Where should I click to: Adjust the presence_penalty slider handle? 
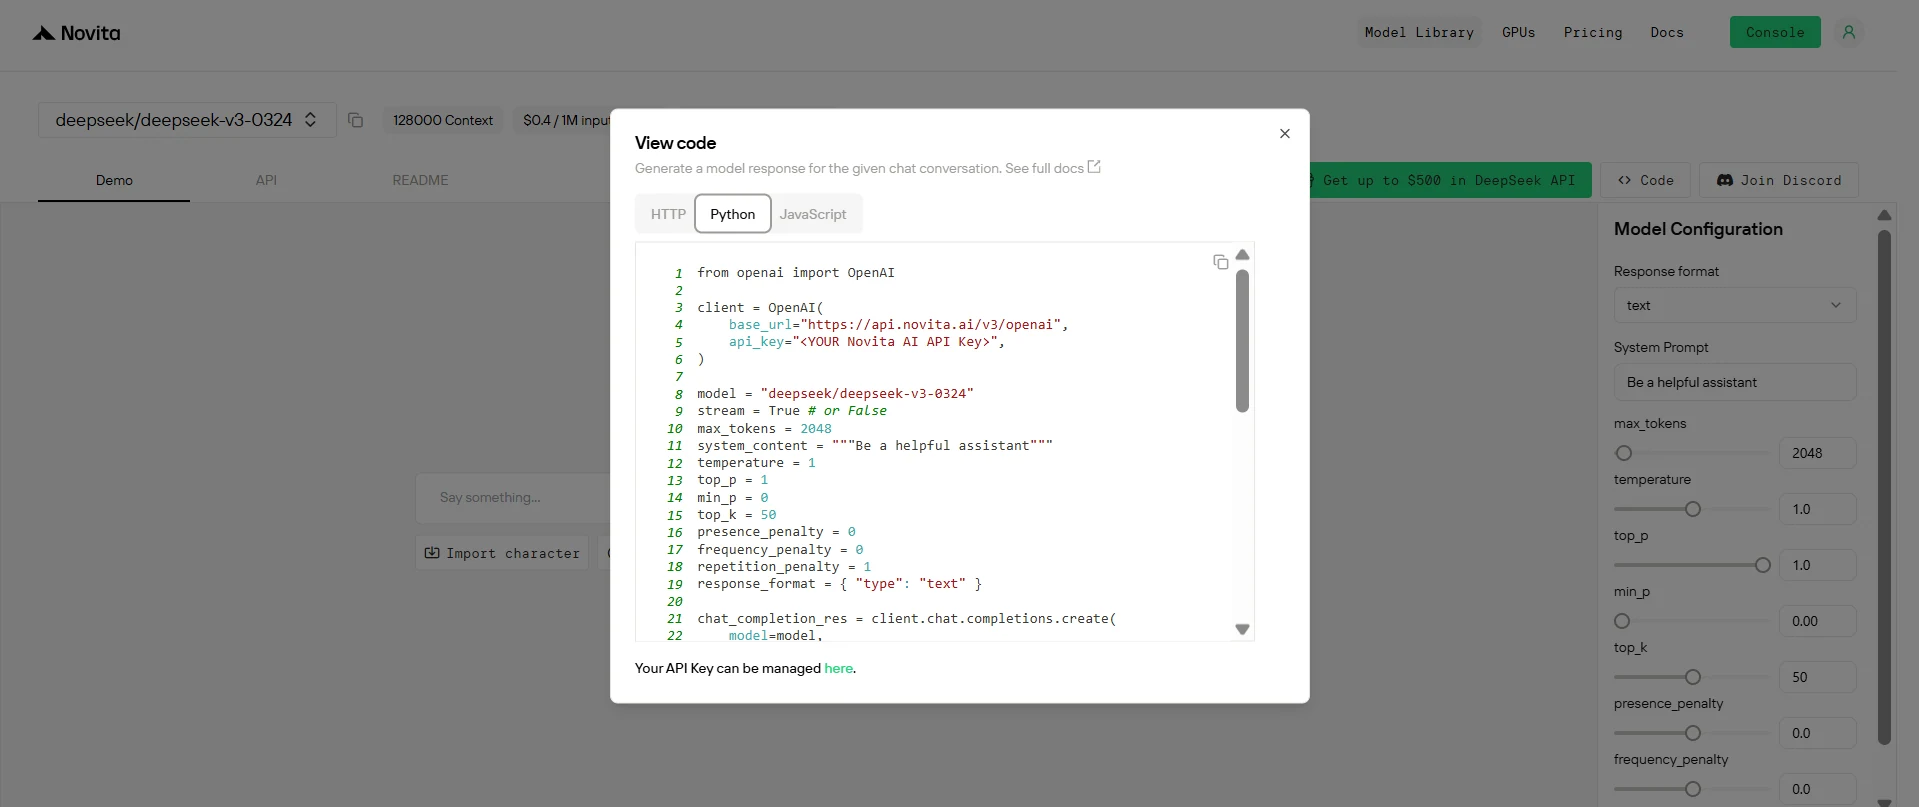point(1693,733)
